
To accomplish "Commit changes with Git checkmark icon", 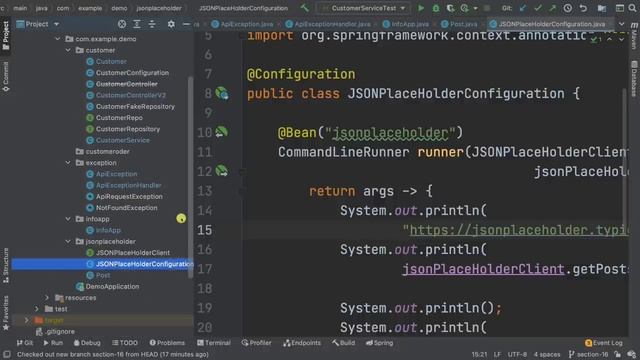I will tap(538, 8).
